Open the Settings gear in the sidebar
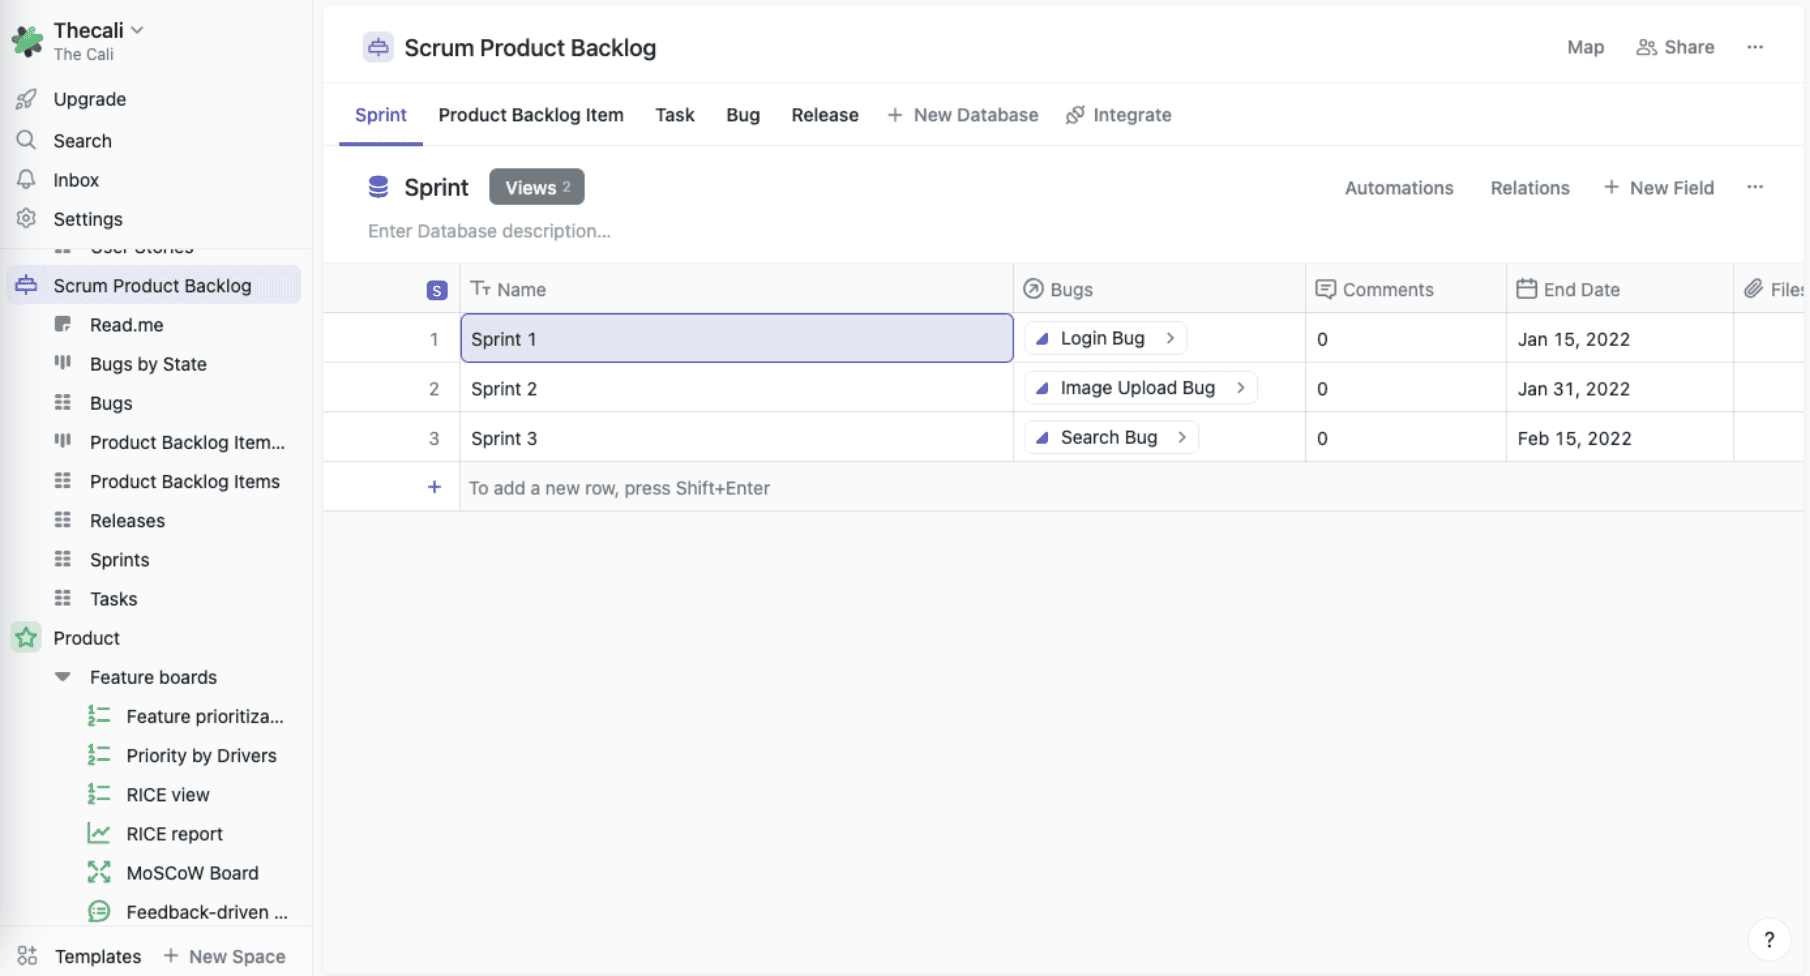The image size is (1810, 976). pyautogui.click(x=26, y=218)
